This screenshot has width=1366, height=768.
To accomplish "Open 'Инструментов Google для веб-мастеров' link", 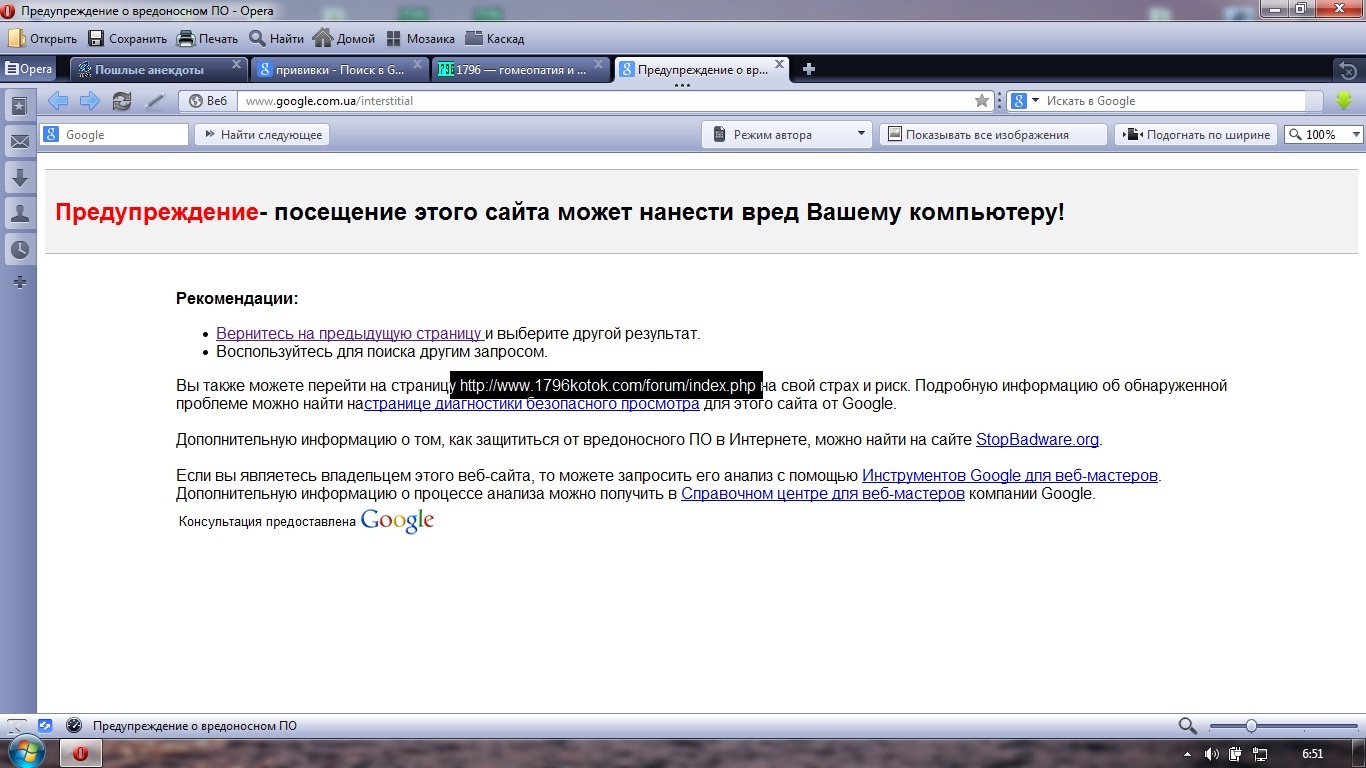I will pos(1010,476).
